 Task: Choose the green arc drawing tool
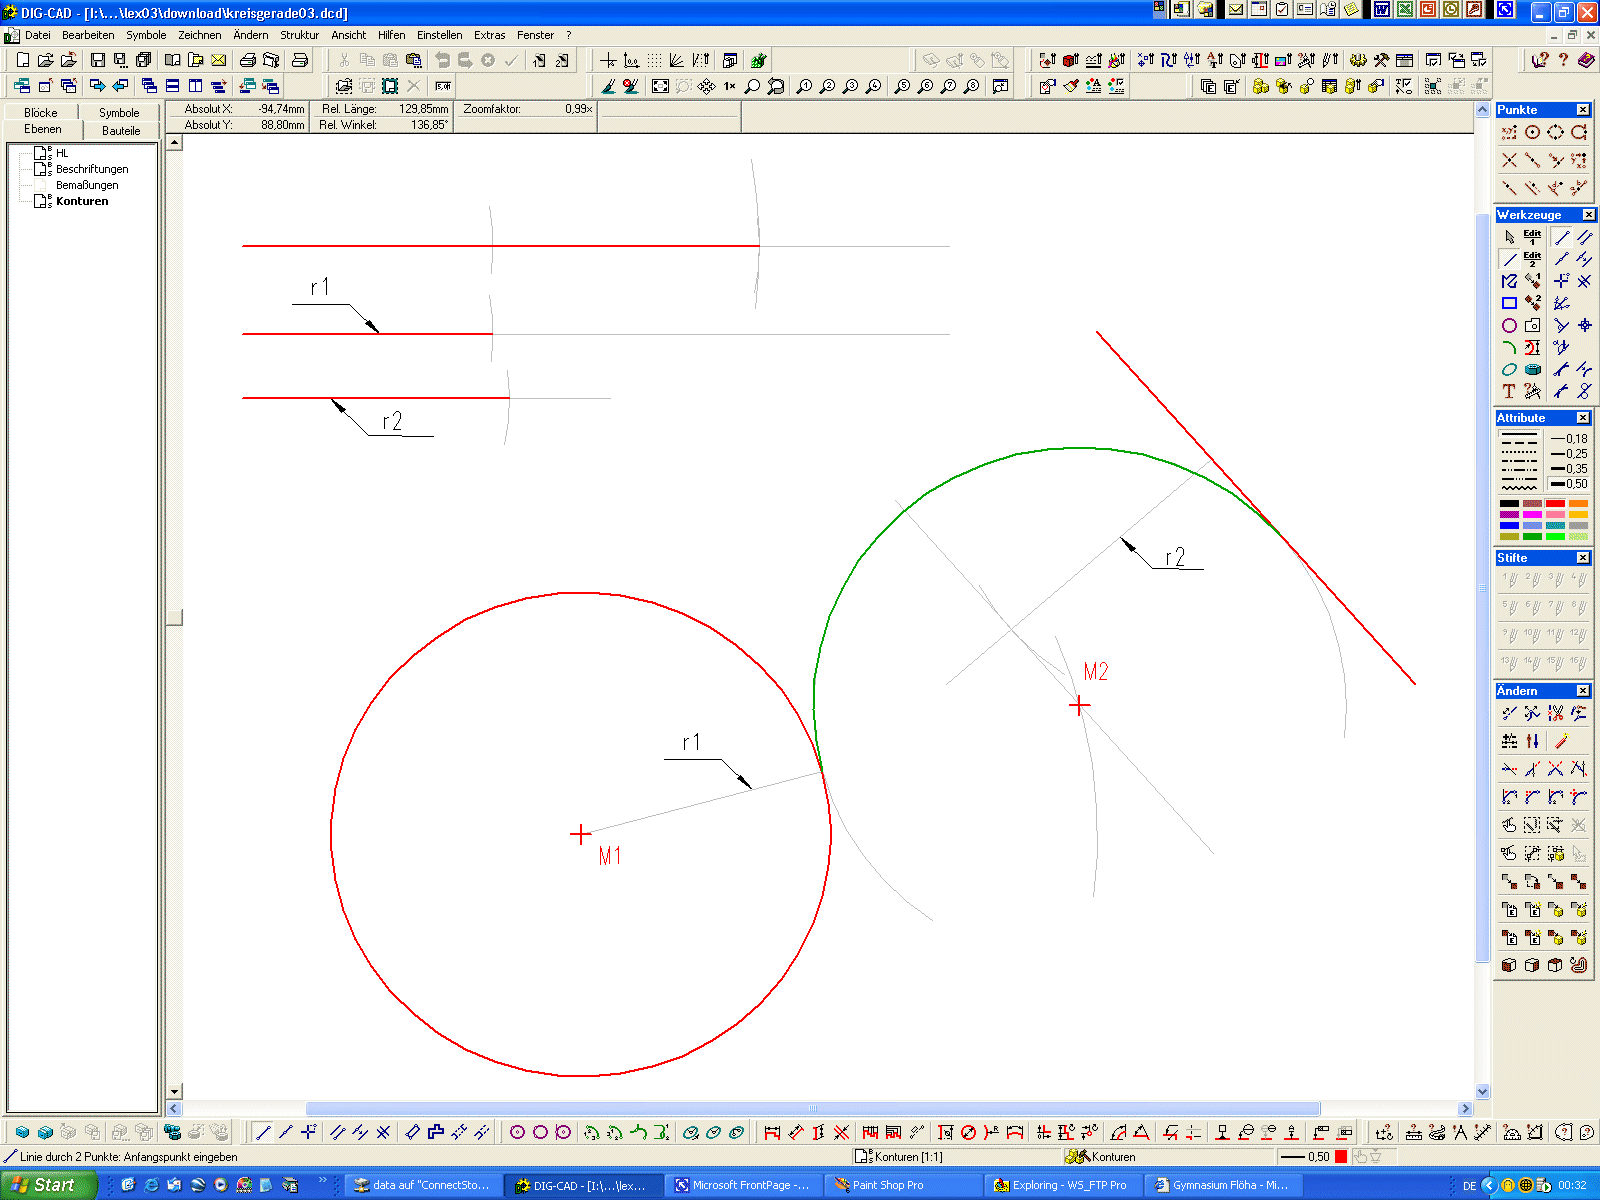[1509, 347]
